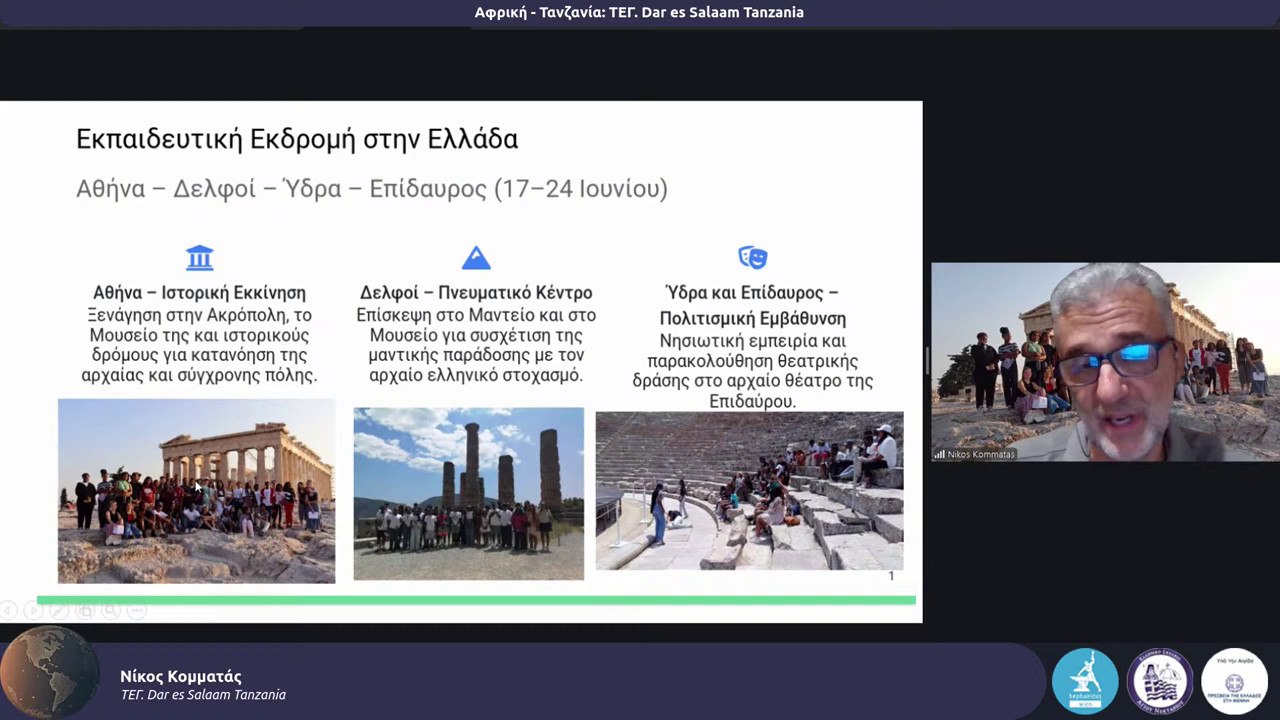This screenshot has height=720, width=1280.
Task: Open the see-all-slides grid icon
Action: (x=86, y=610)
